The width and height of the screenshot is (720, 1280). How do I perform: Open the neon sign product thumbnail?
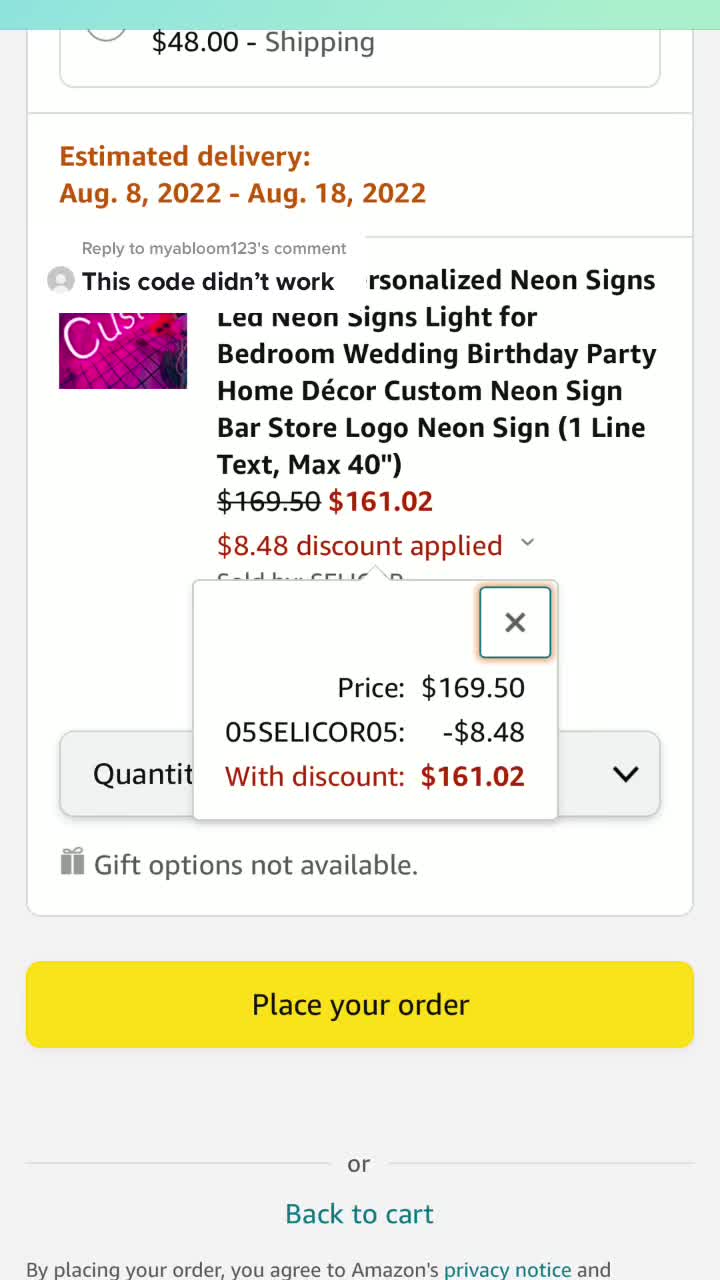(123, 351)
